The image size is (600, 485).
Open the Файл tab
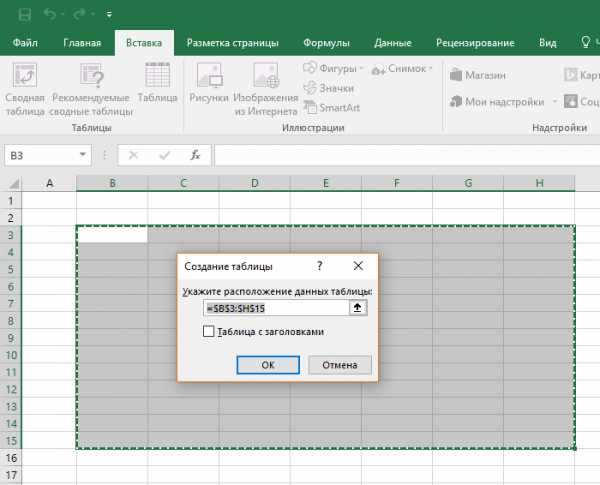click(25, 42)
